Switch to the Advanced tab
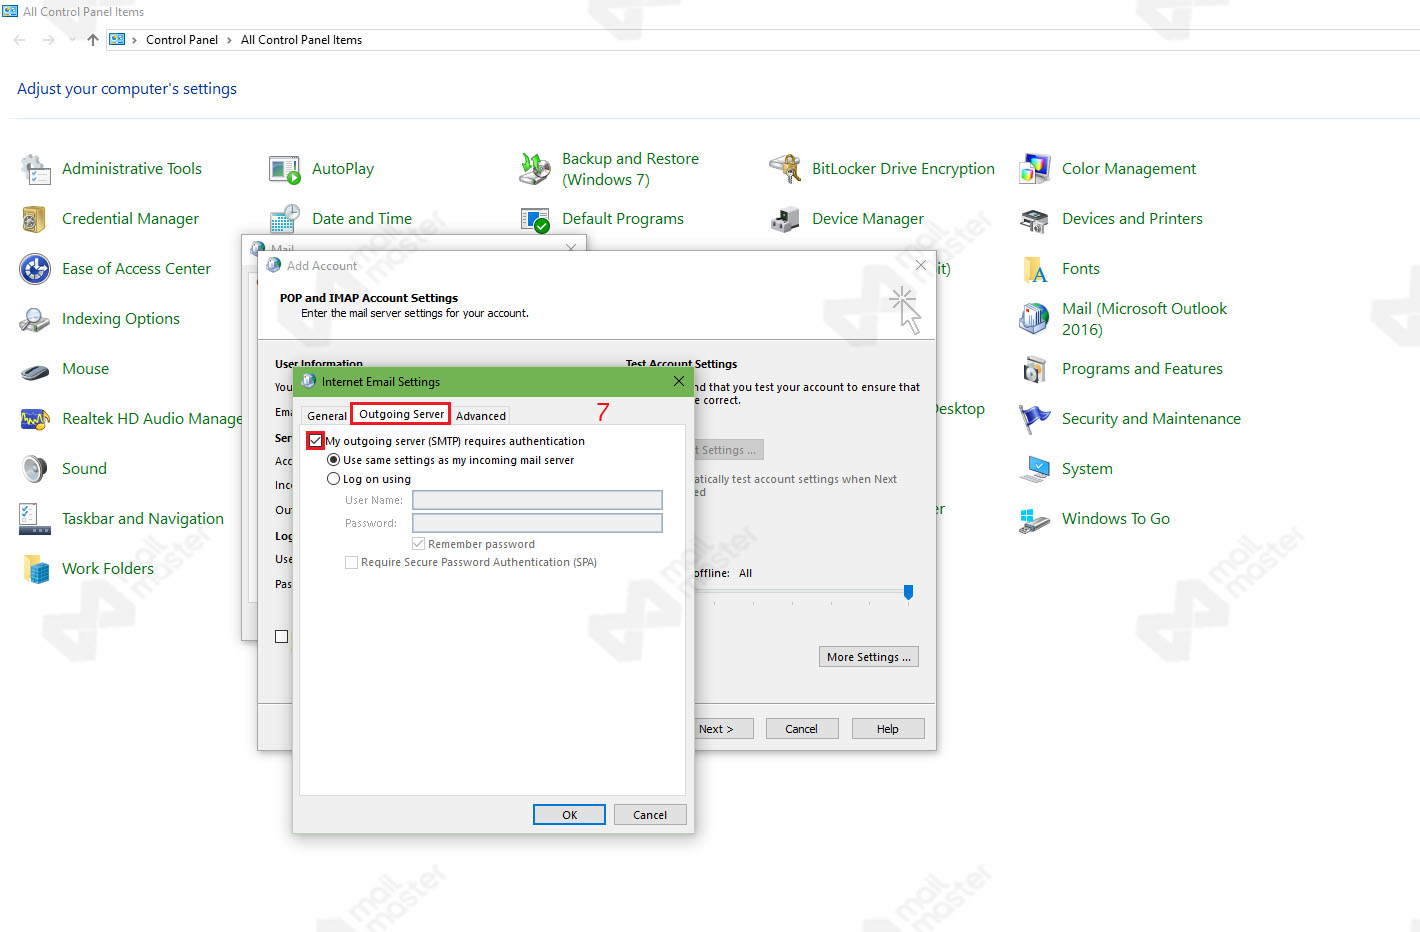The width and height of the screenshot is (1420, 932). [481, 416]
